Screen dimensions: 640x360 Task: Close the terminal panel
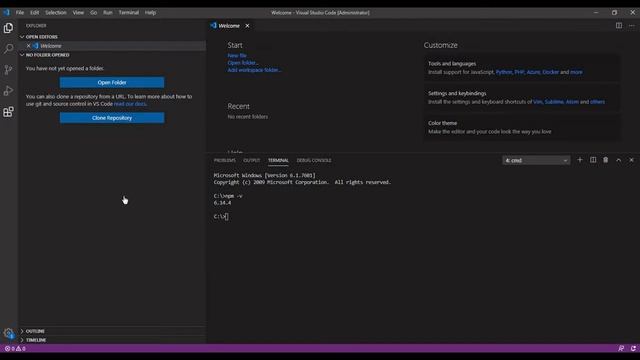631,160
